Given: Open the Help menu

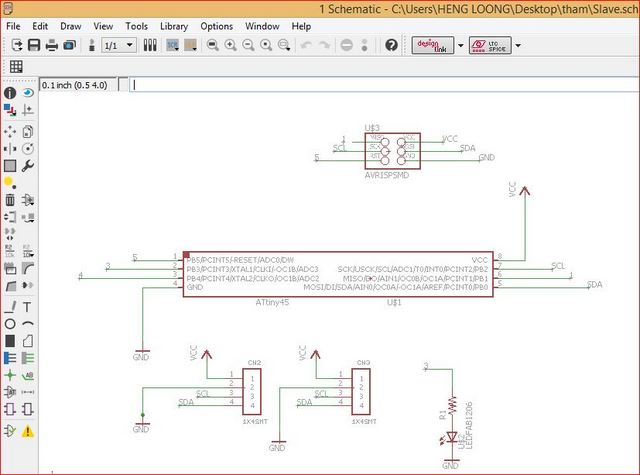Looking at the screenshot, I should coord(301,26).
